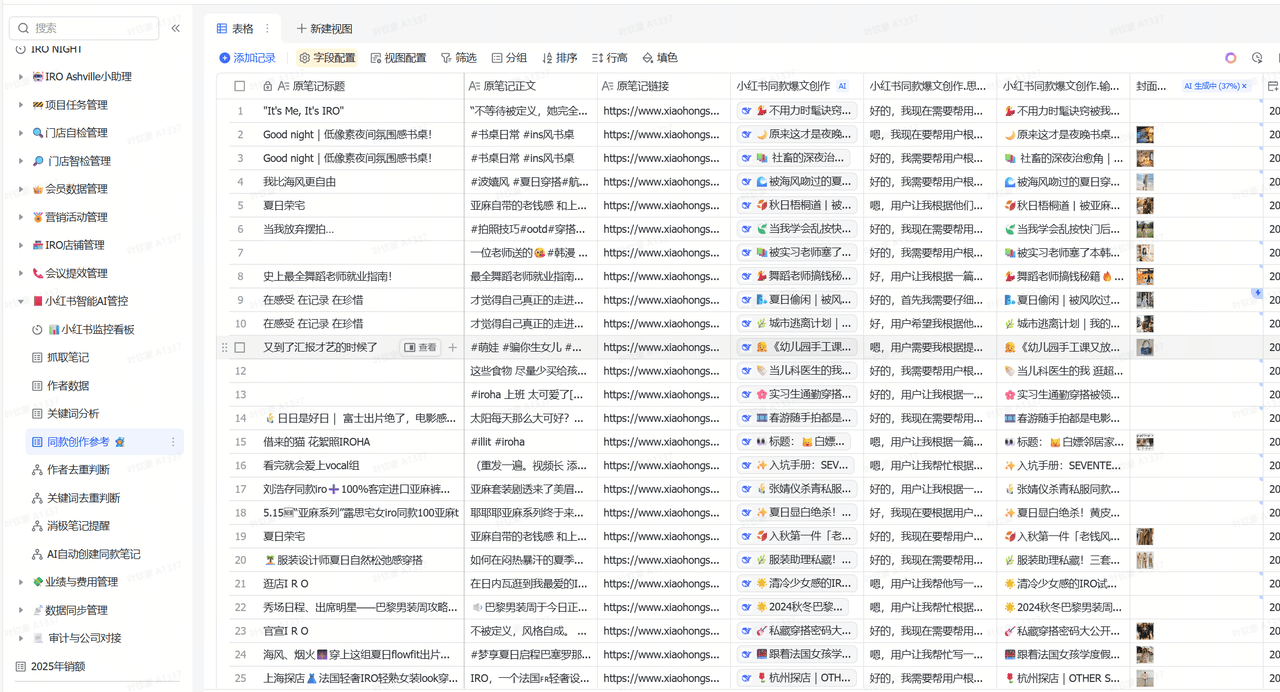The image size is (1280, 692).
Task: Select the 填色 fill color tool
Action: [660, 58]
